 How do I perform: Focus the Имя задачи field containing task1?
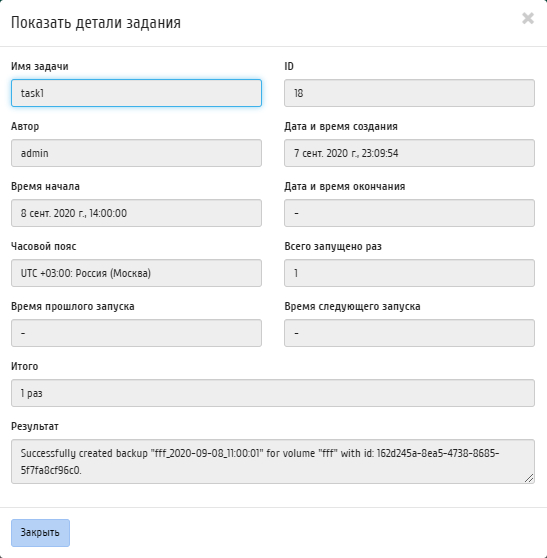point(136,93)
